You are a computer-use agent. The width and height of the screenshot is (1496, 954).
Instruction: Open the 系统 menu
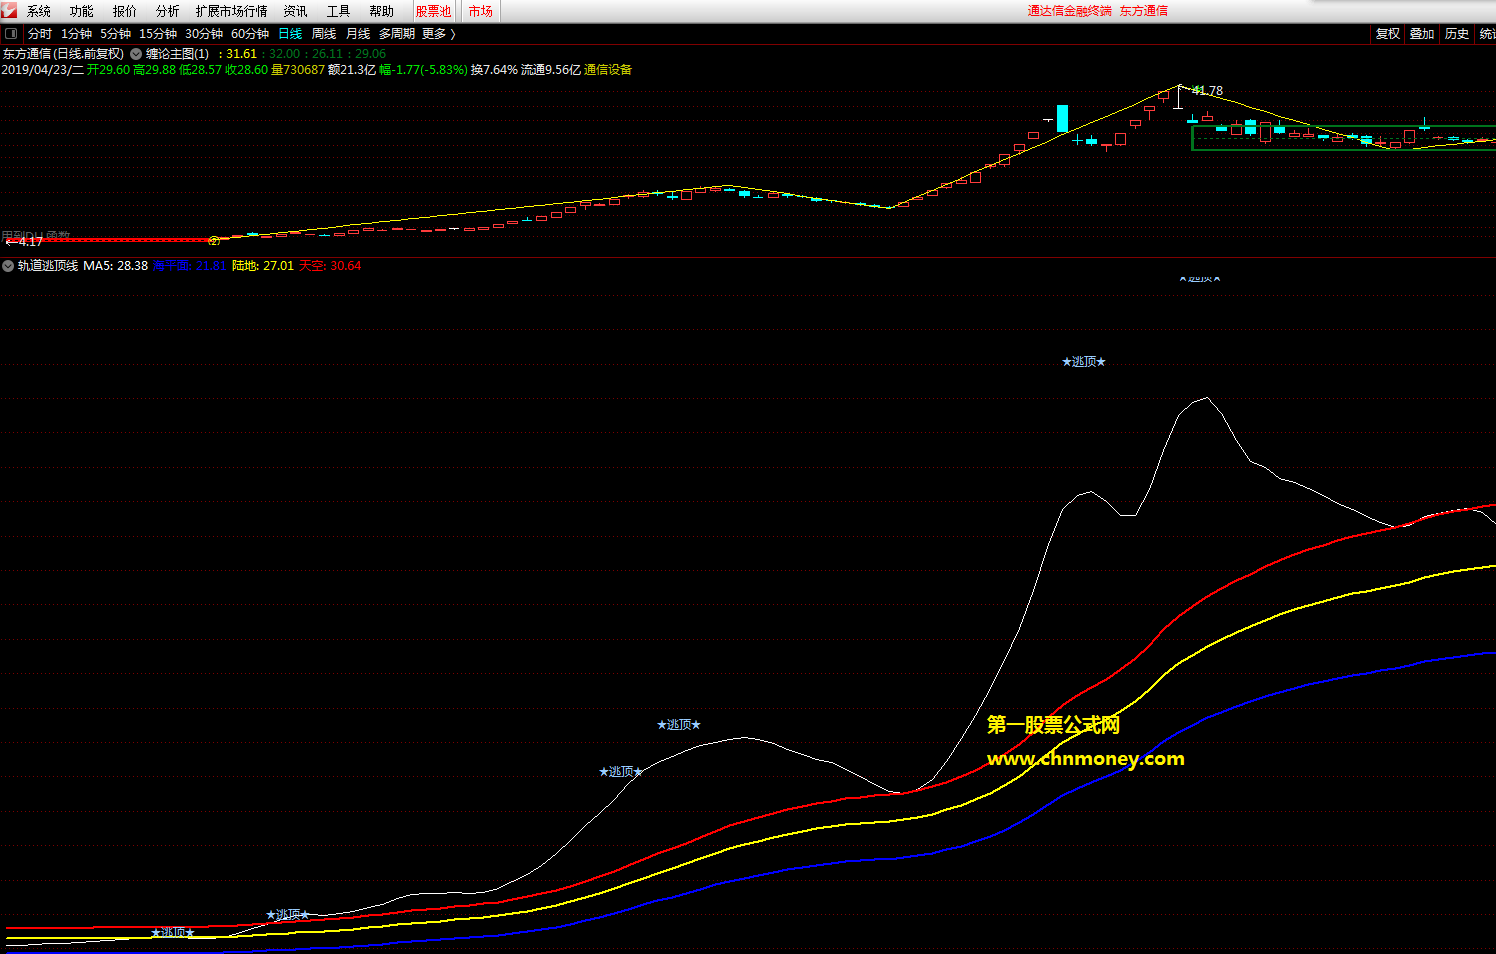click(39, 11)
